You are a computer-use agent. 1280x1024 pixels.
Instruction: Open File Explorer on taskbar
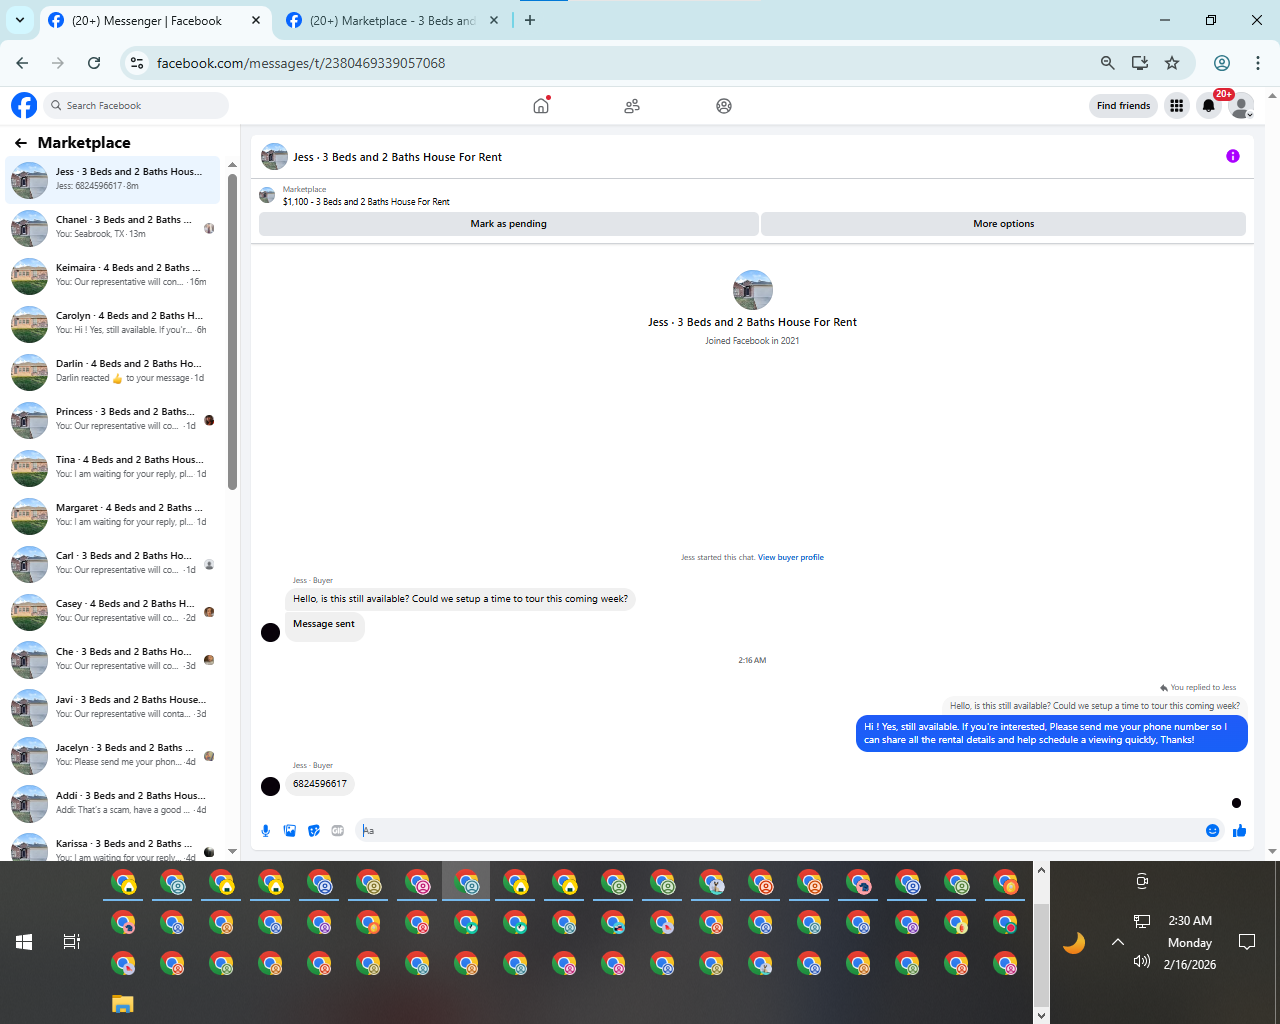coord(122,1004)
